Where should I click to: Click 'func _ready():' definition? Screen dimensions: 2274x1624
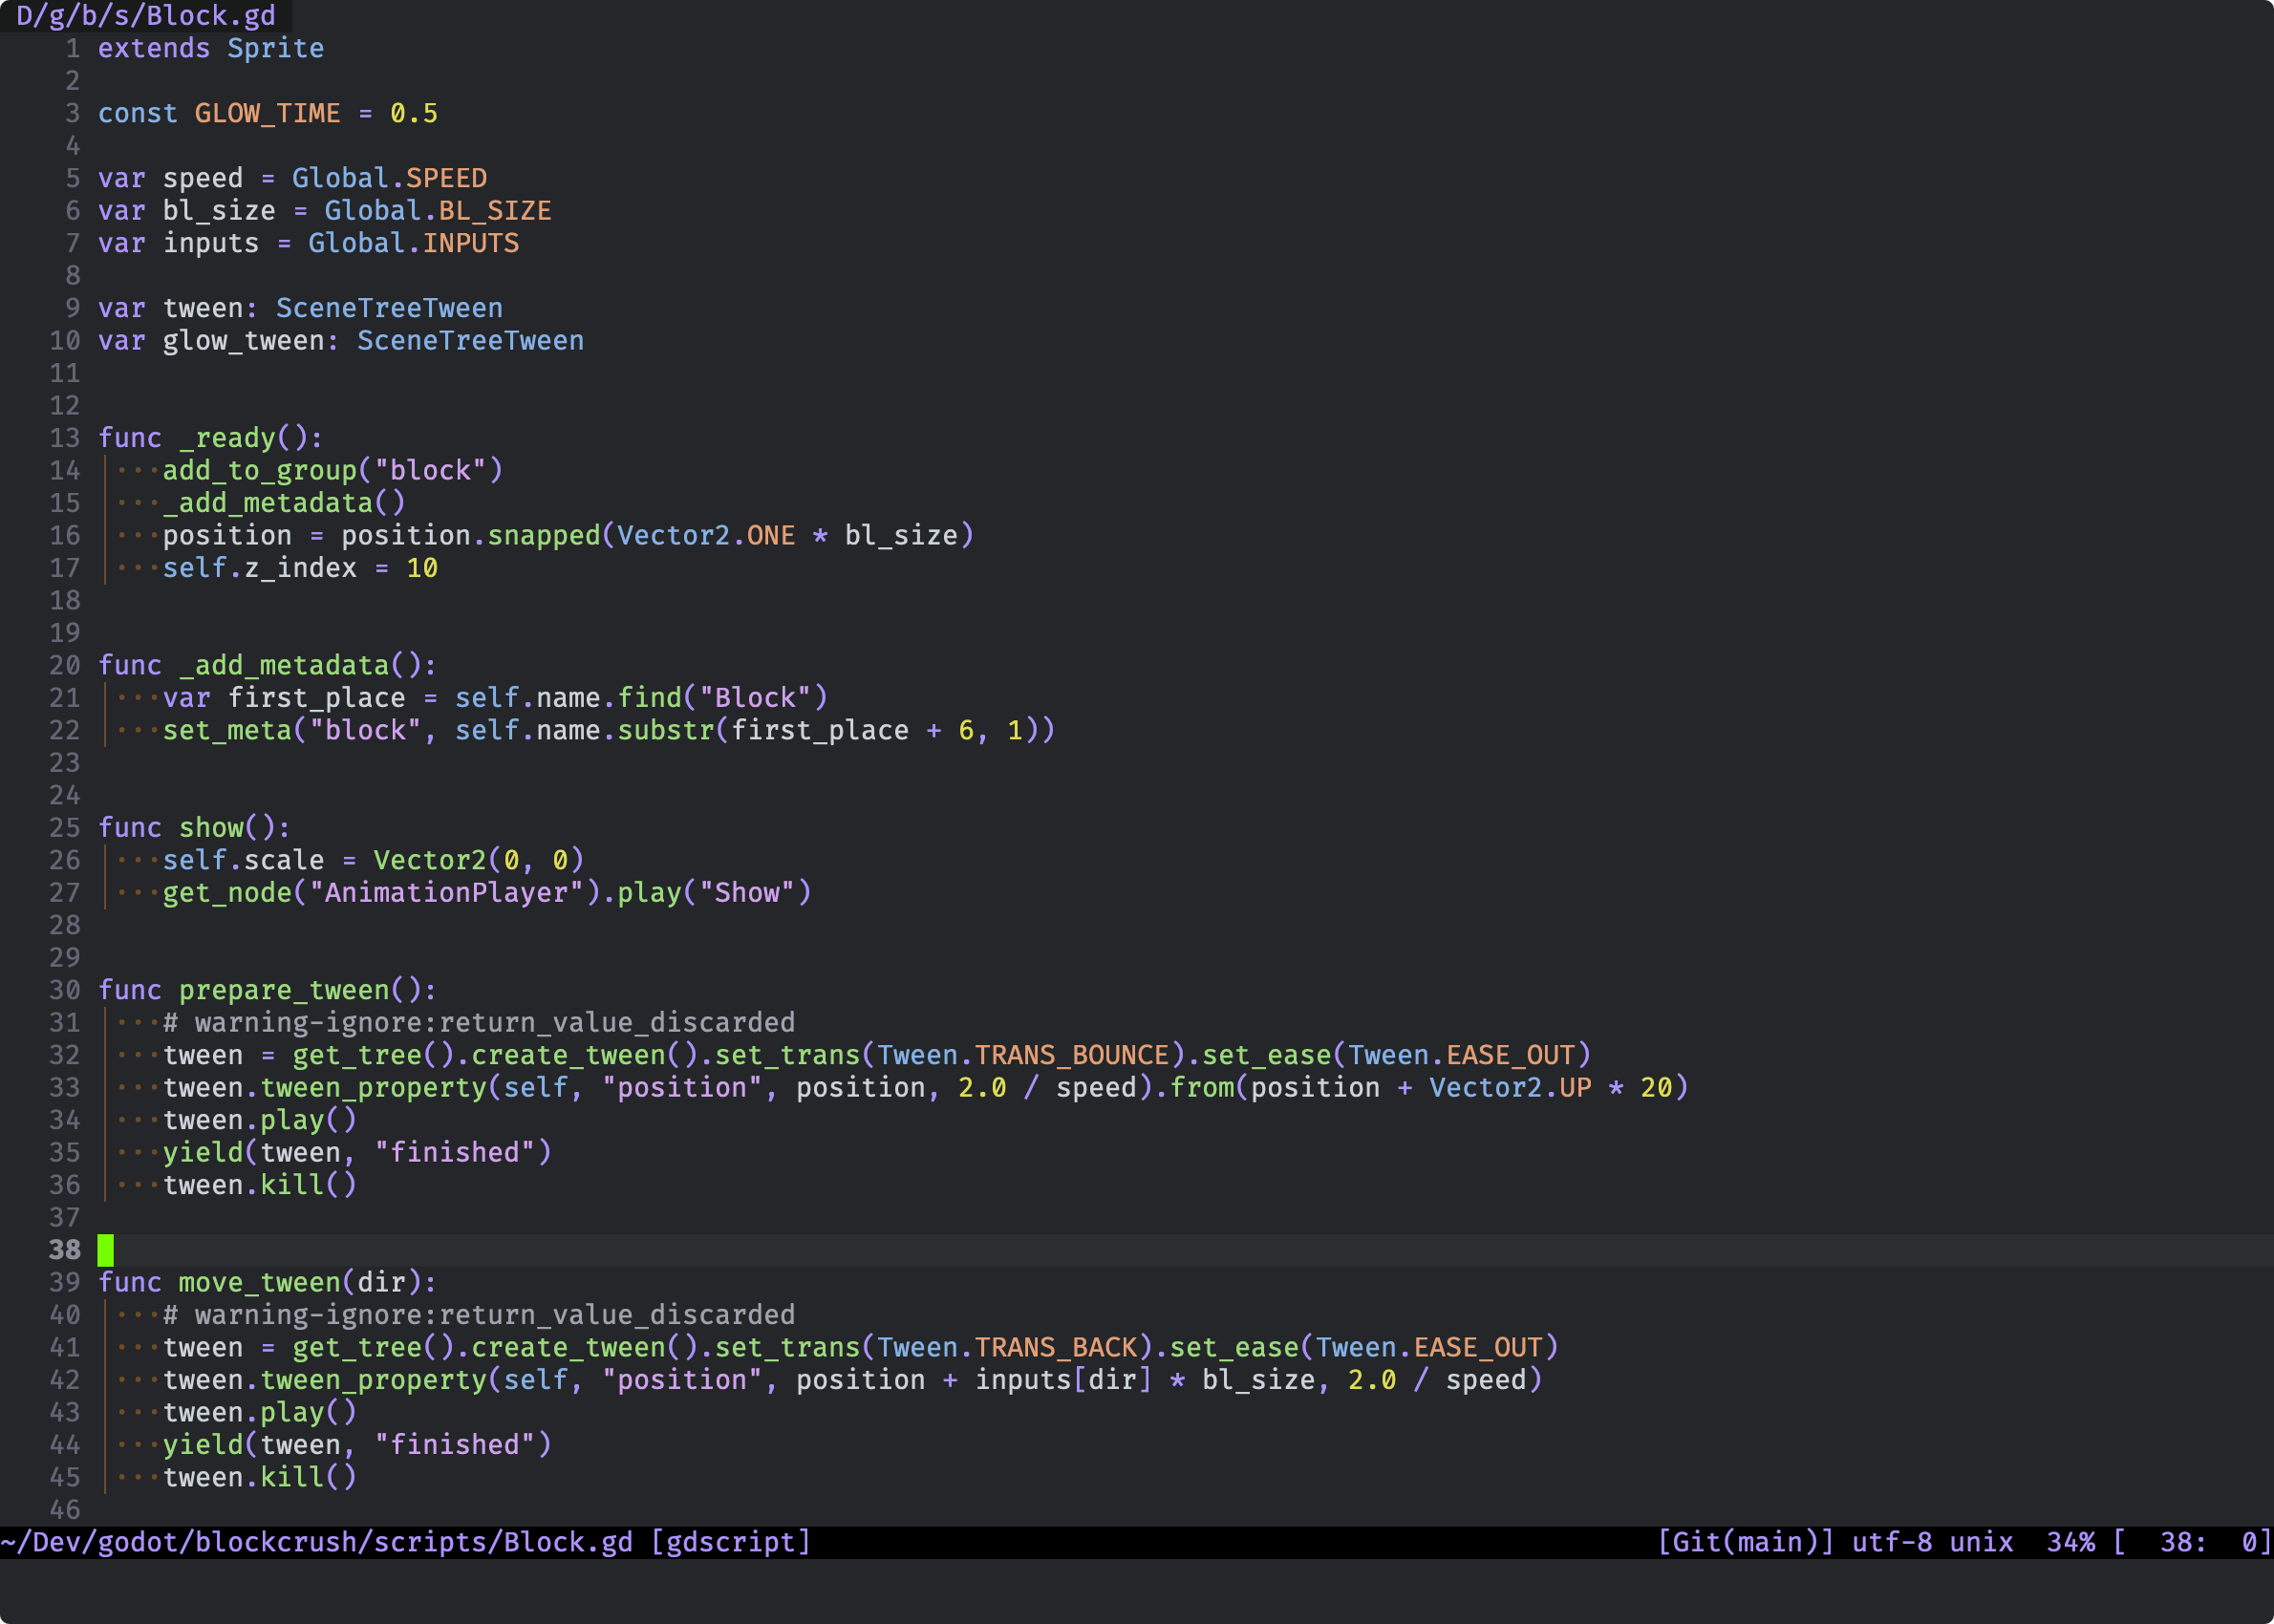click(x=211, y=438)
